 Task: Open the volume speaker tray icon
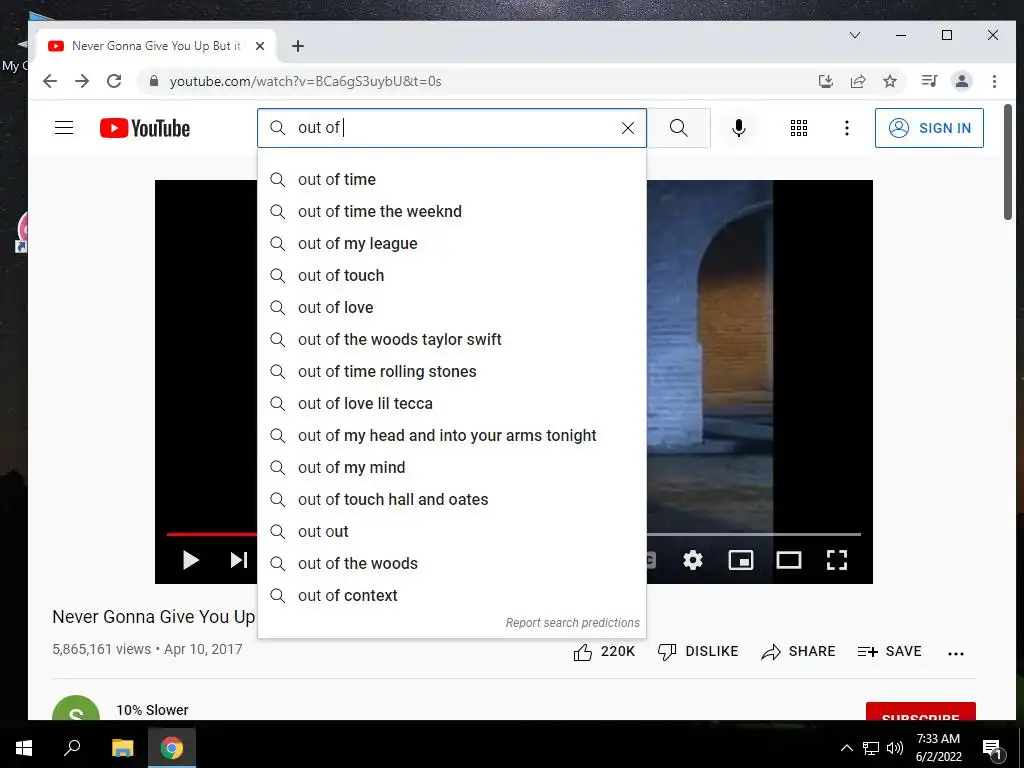895,748
